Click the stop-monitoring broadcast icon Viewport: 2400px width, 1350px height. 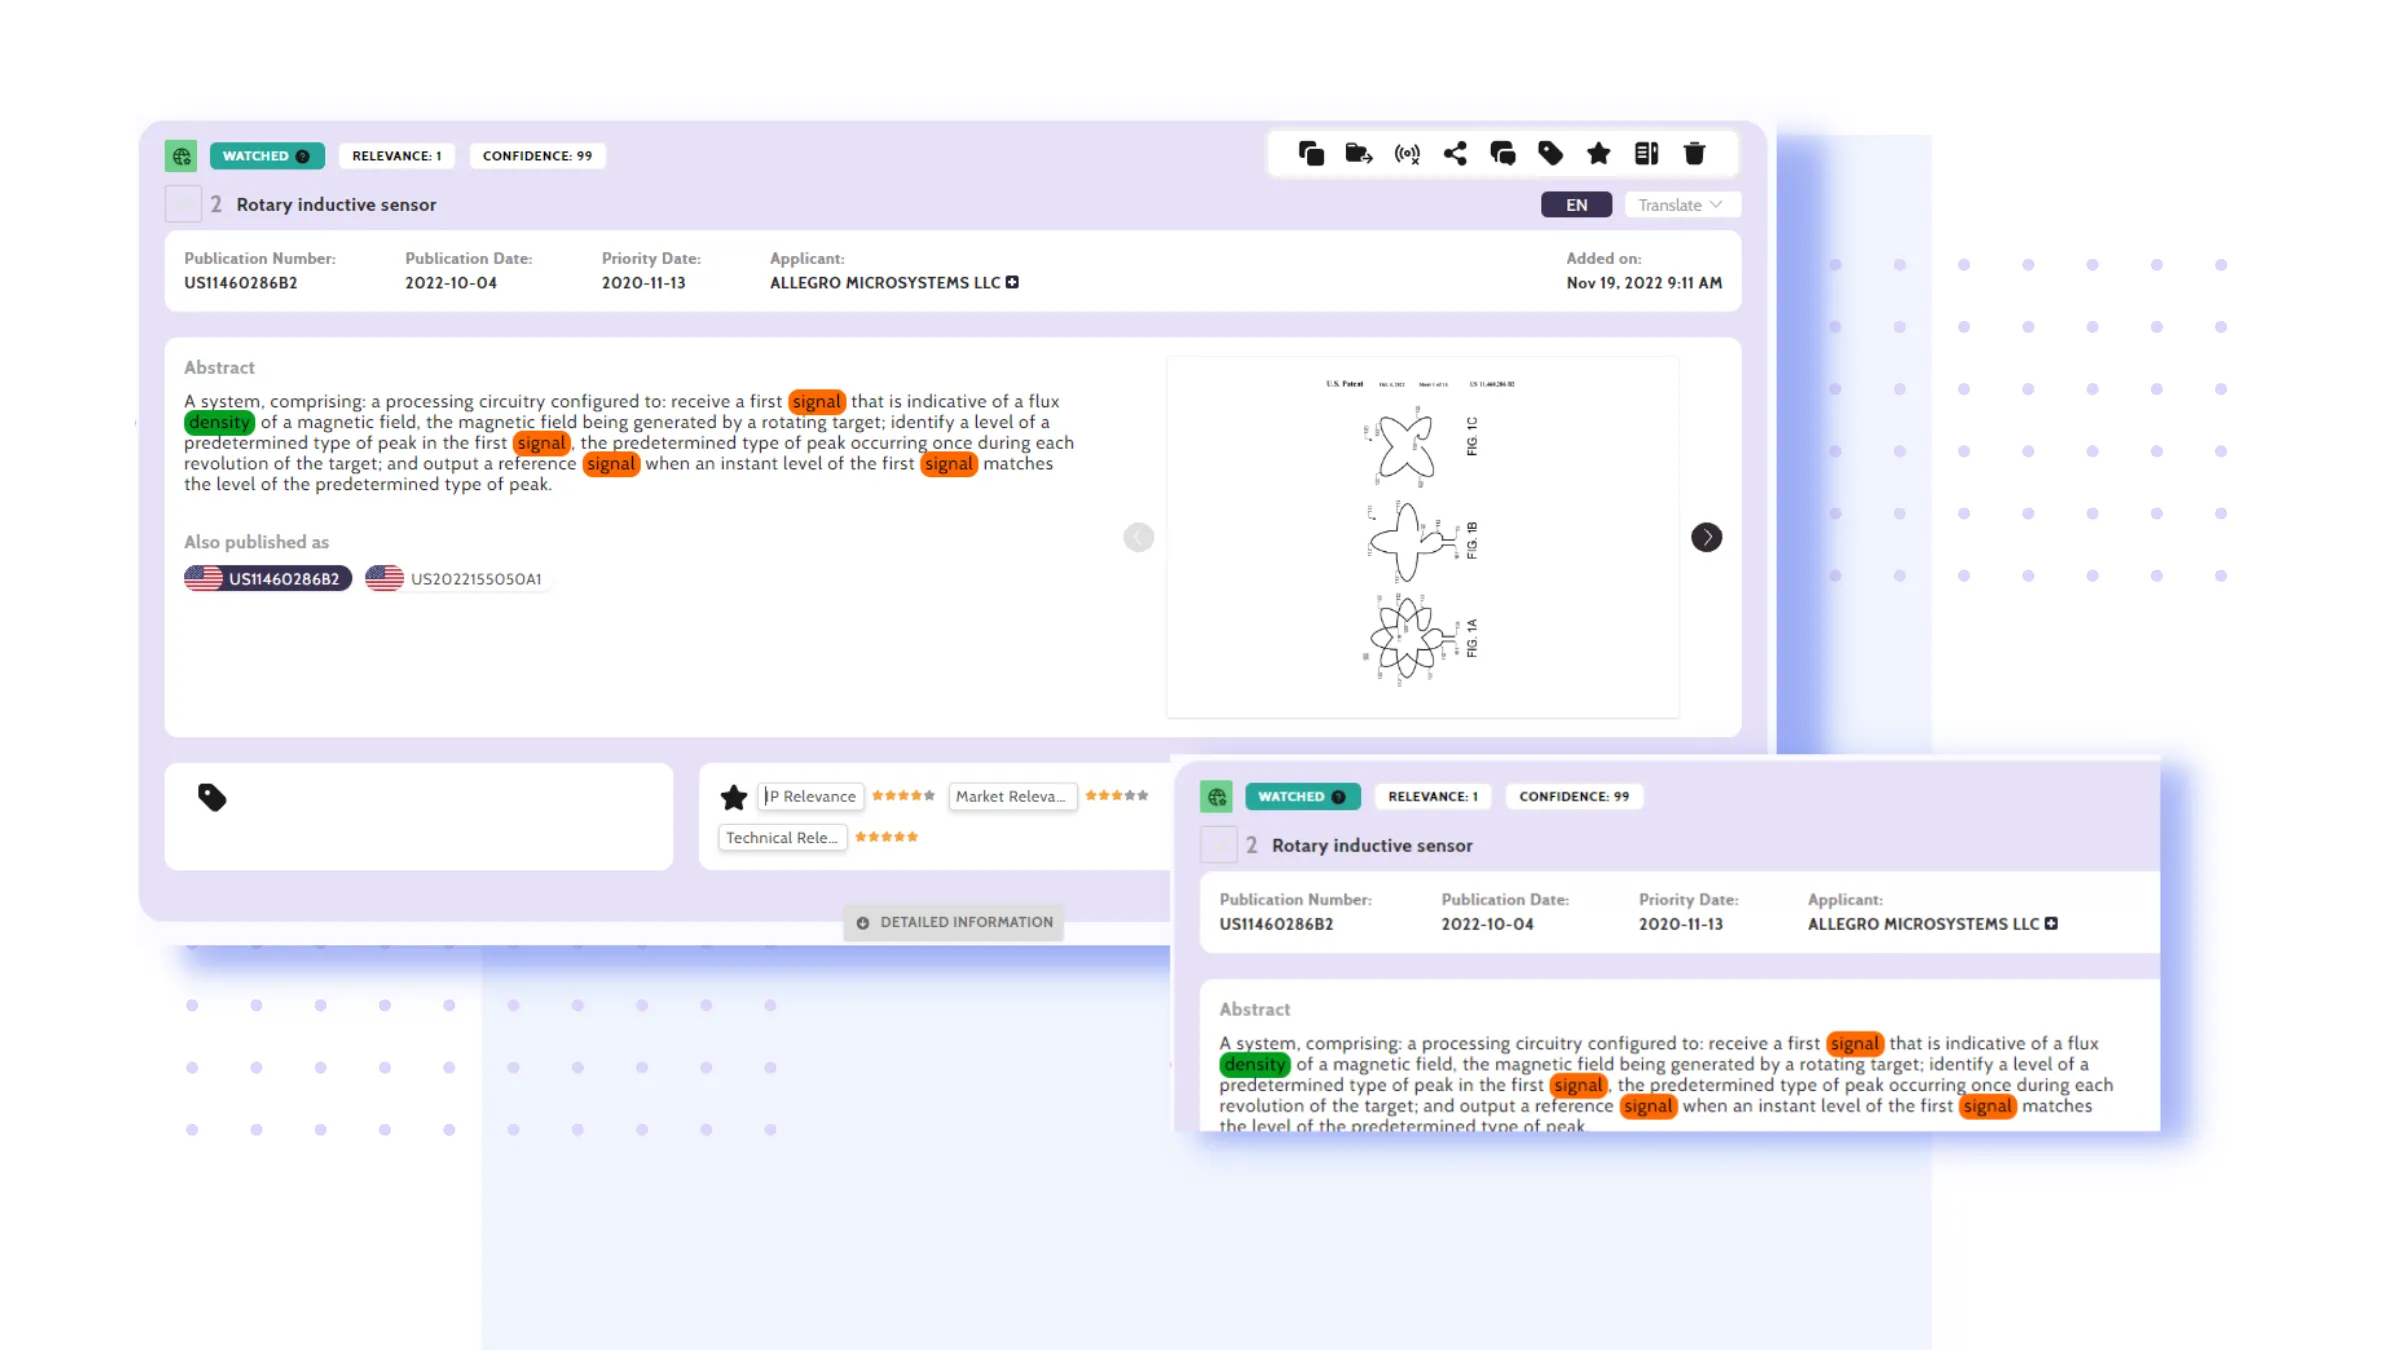1407,154
